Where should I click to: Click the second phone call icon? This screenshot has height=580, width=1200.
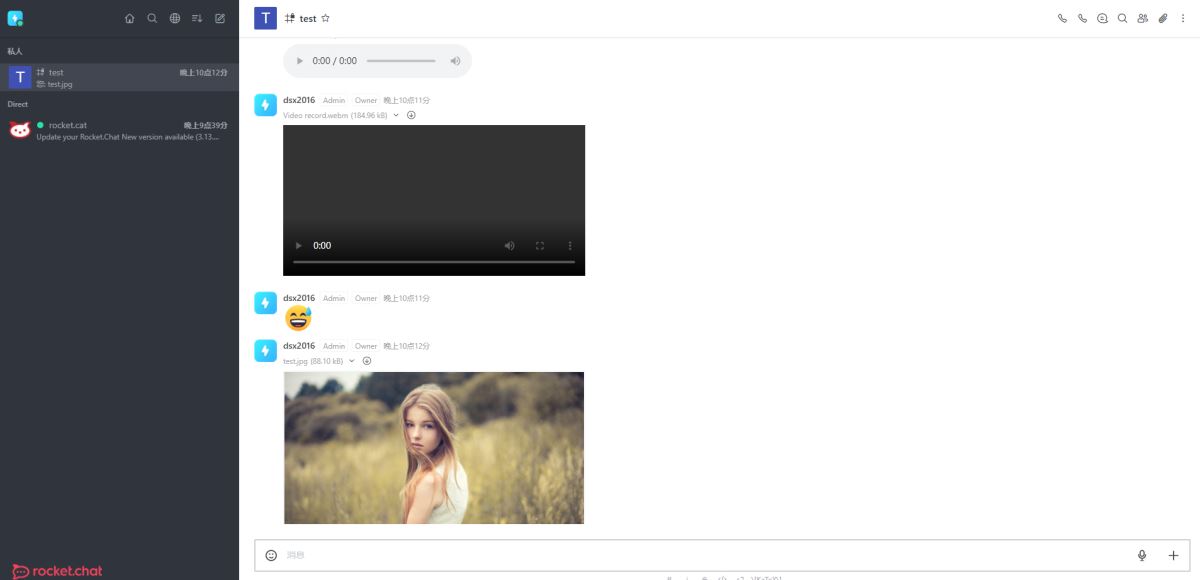(1082, 18)
